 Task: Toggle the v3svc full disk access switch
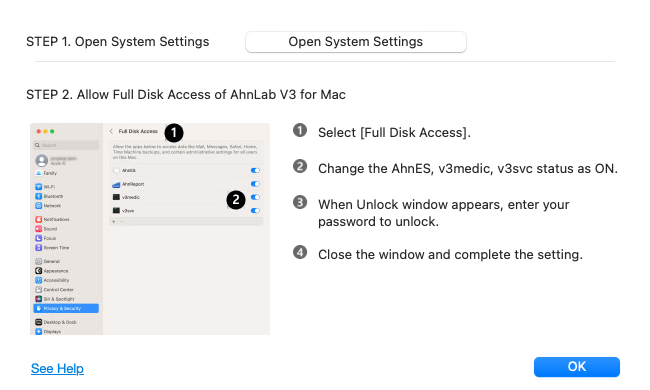255,211
